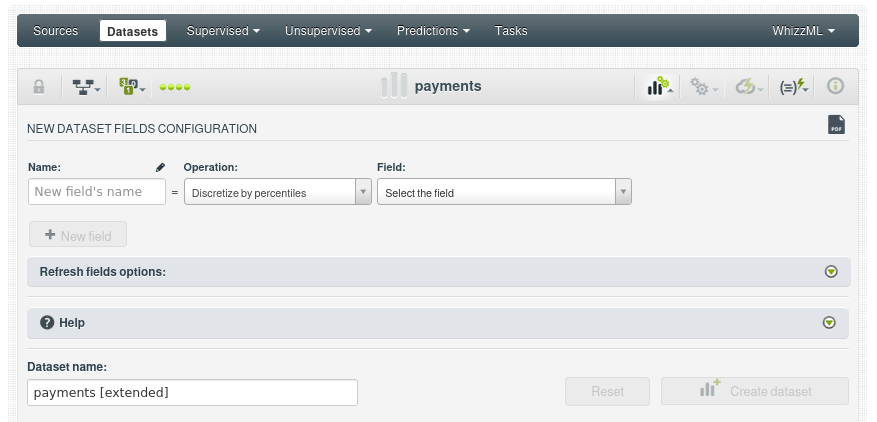Download the PDF document icon
Screen dimensions: 877x422
pyautogui.click(x=836, y=124)
